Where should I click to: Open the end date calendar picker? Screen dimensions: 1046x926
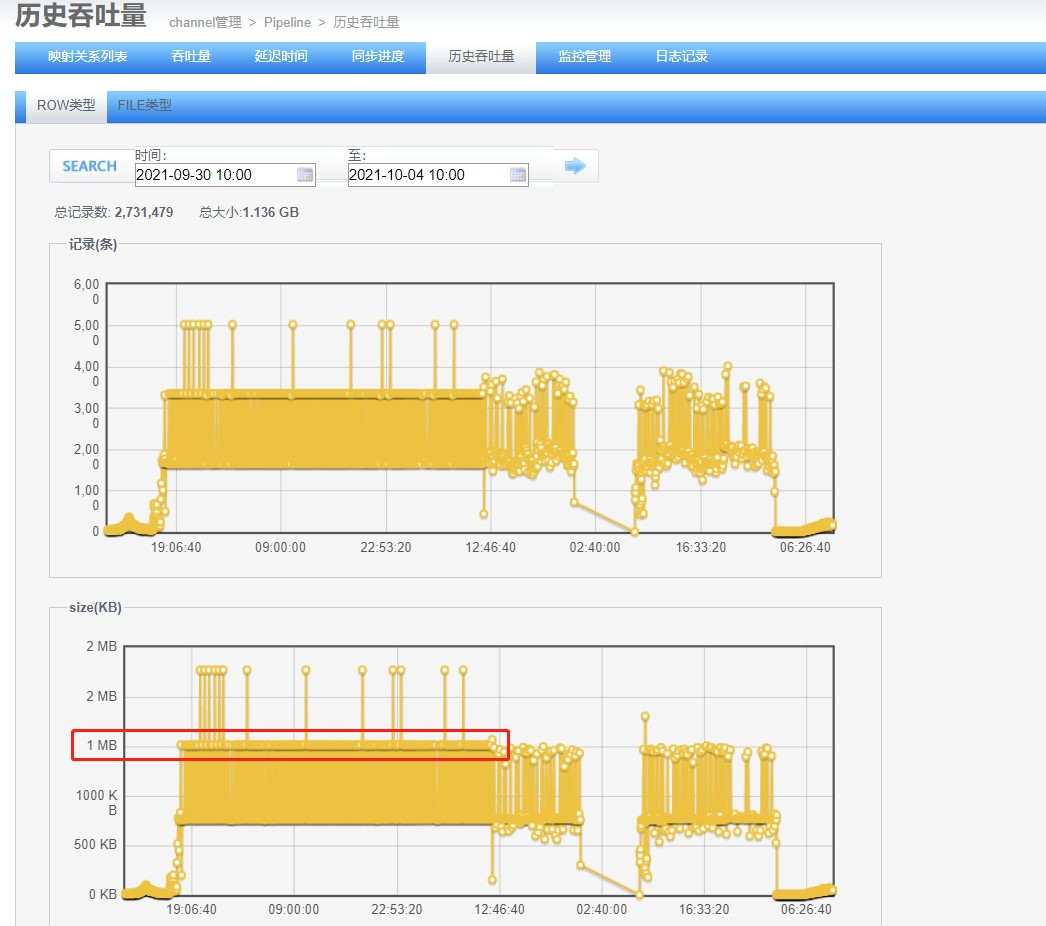pyautogui.click(x=517, y=175)
